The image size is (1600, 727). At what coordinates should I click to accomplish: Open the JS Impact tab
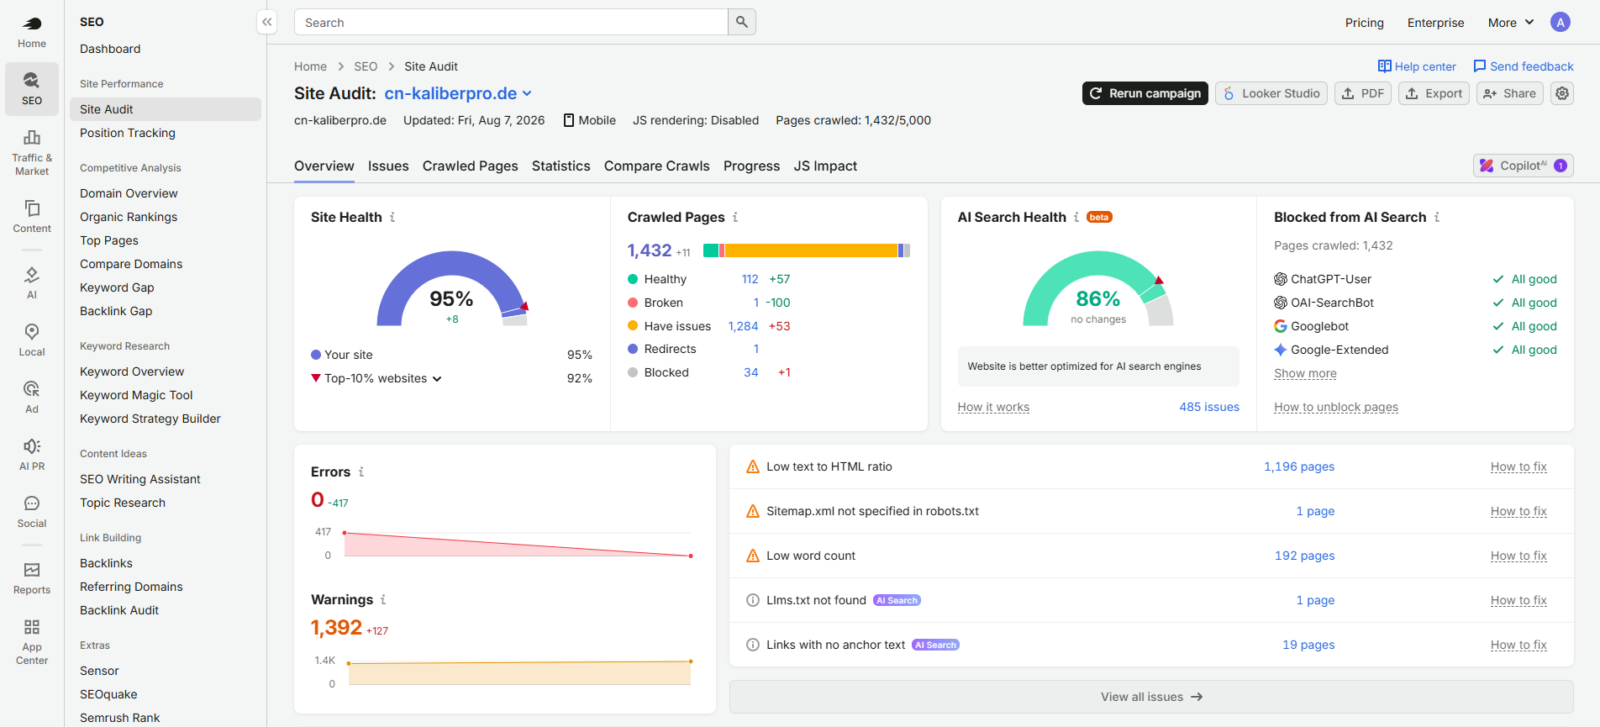coord(825,166)
